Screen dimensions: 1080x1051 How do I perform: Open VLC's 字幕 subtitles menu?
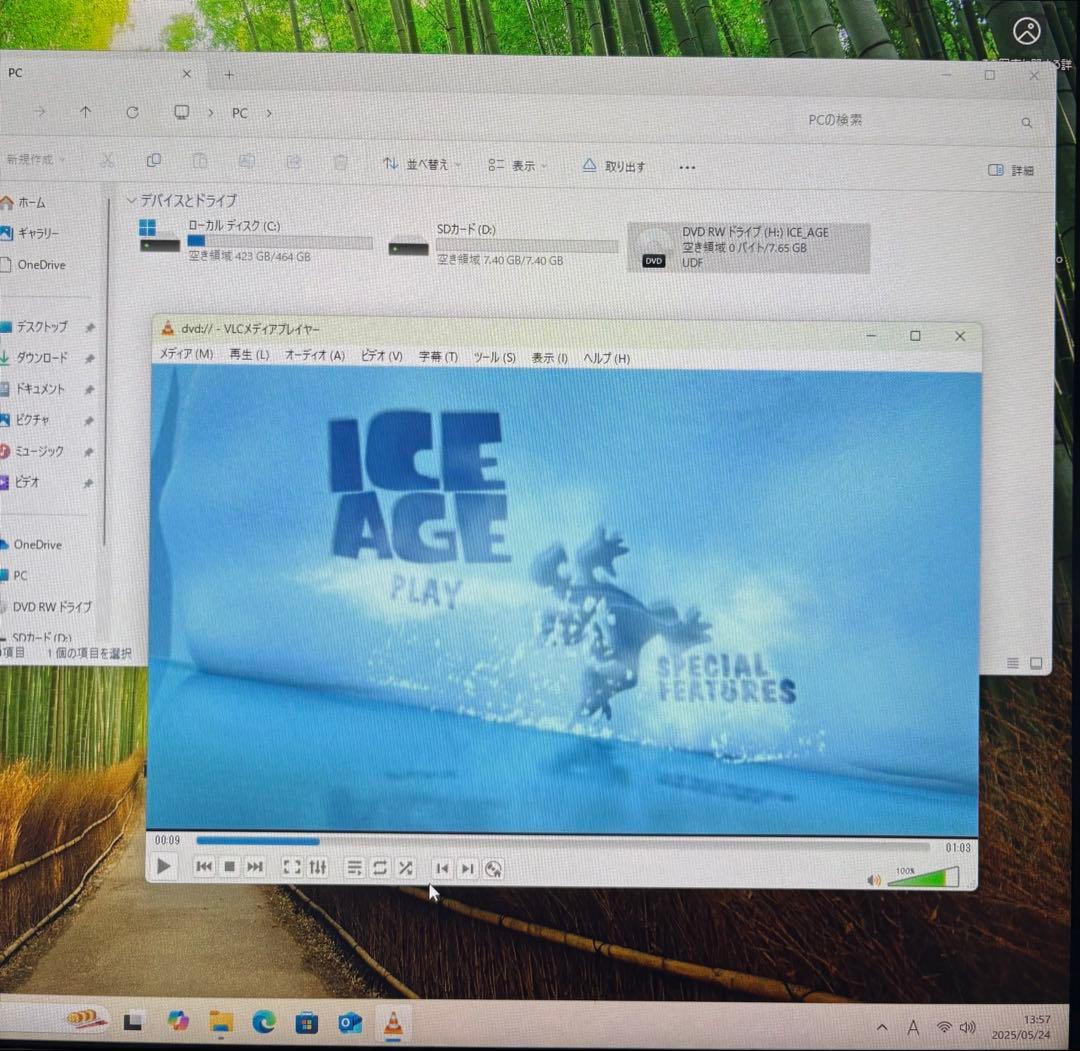pyautogui.click(x=437, y=357)
